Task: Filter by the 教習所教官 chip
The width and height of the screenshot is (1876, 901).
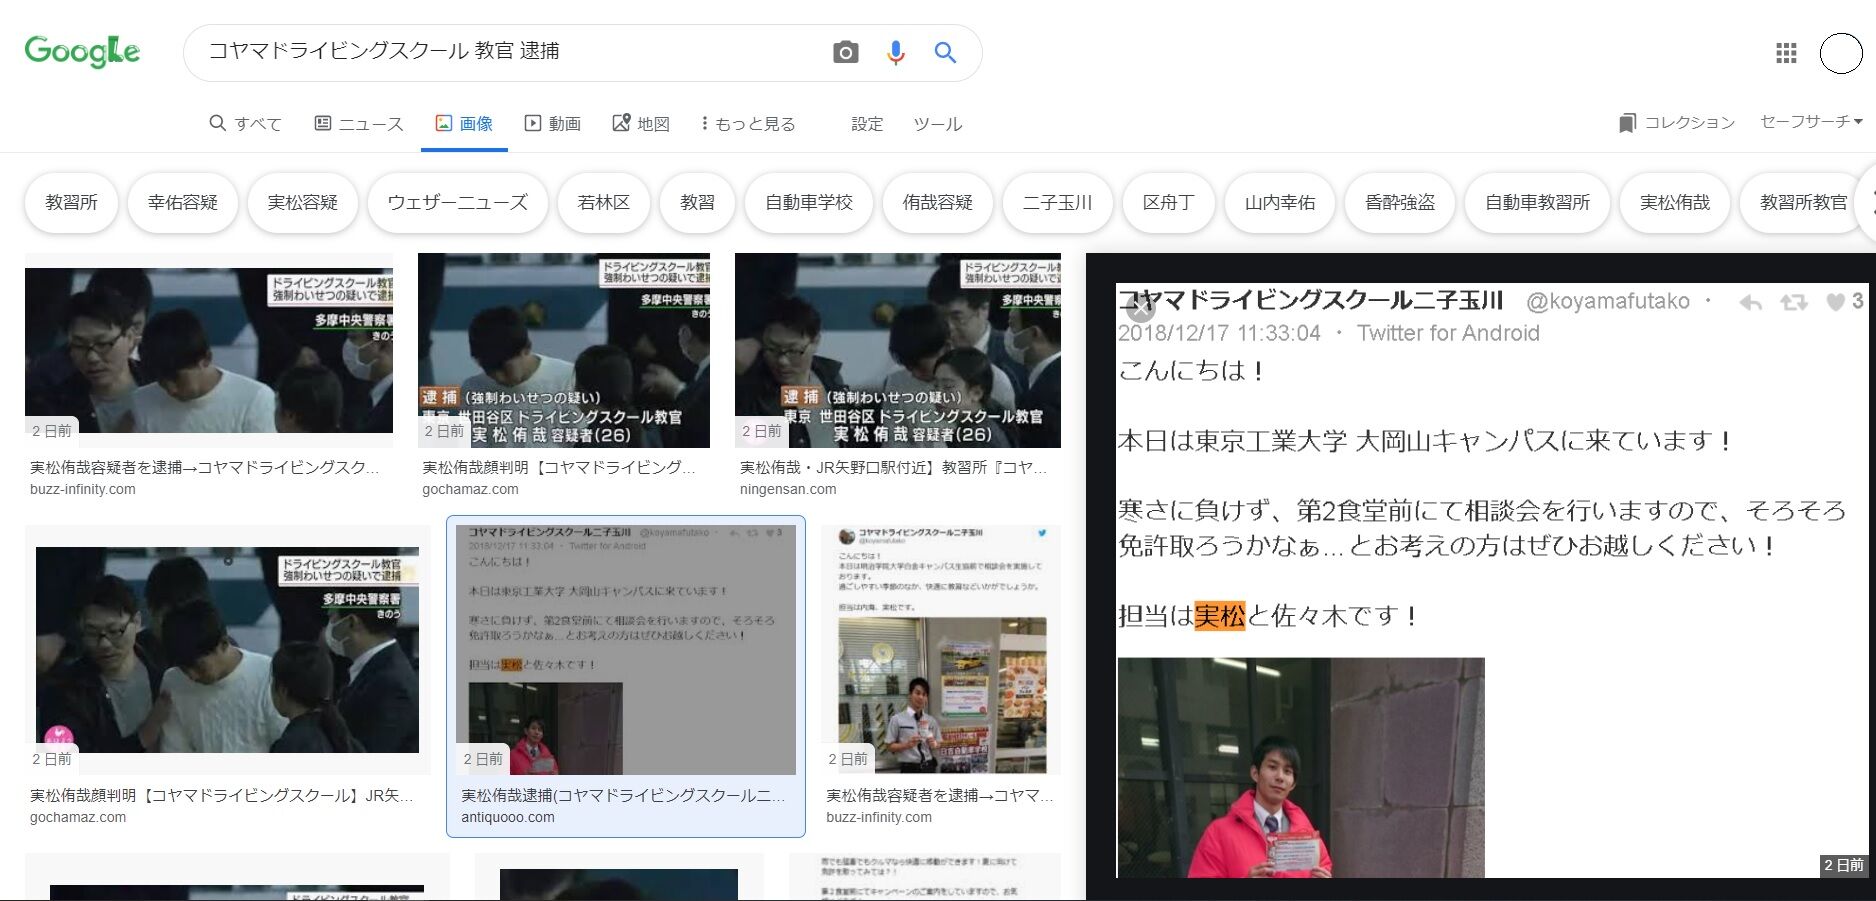Action: 1803,203
